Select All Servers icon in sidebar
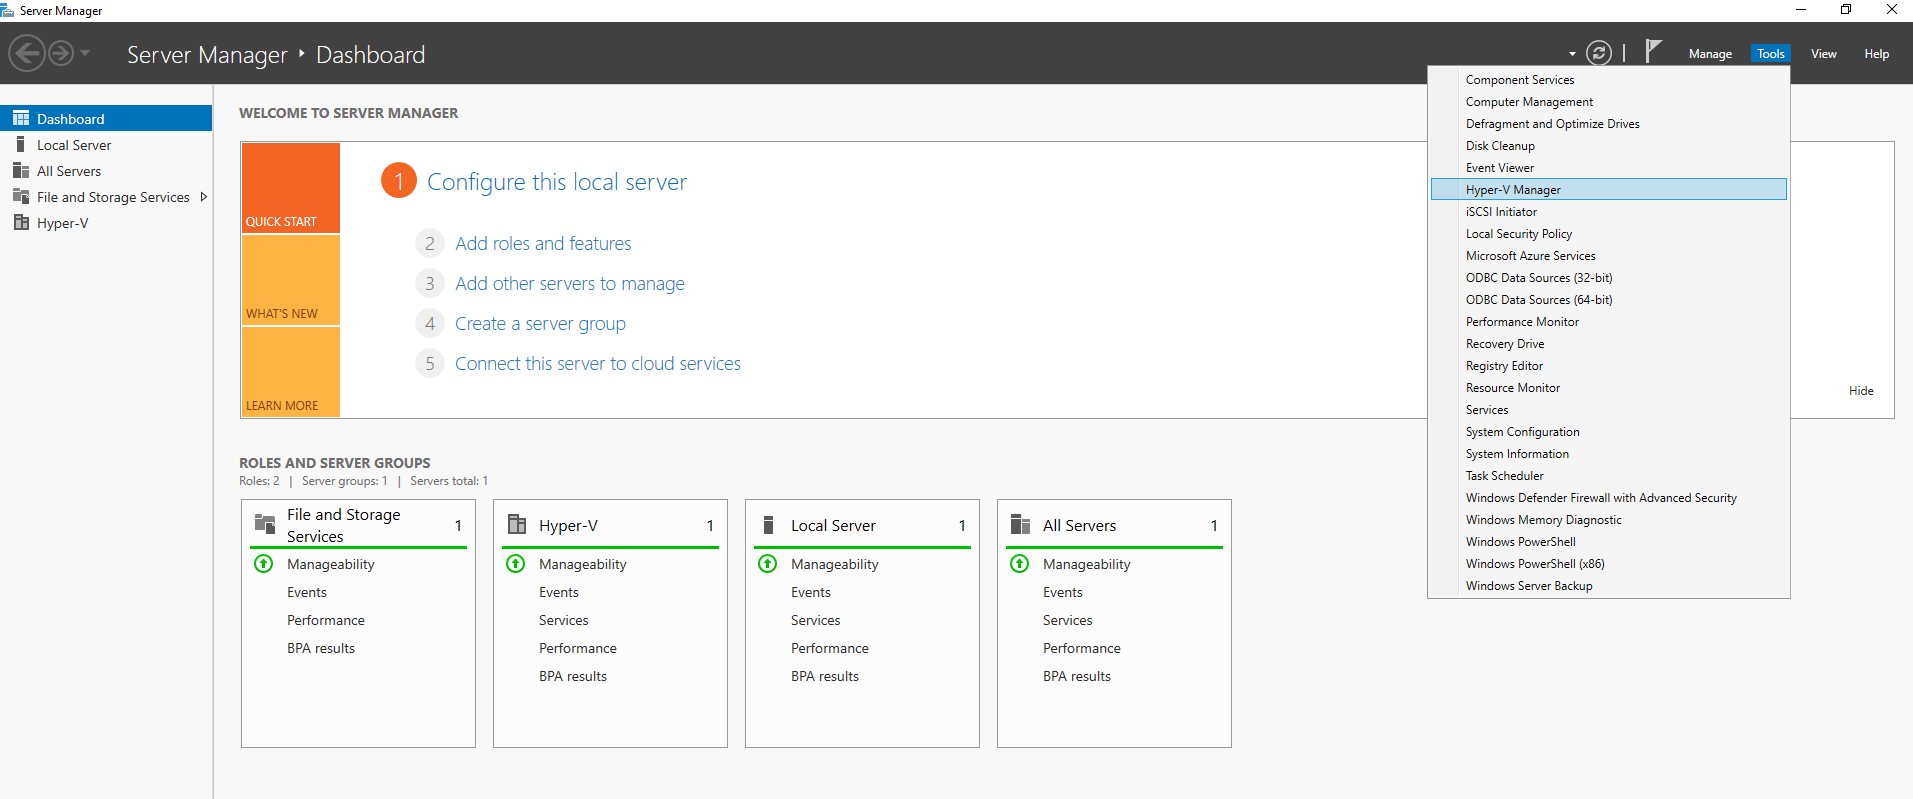The width and height of the screenshot is (1913, 799). [x=21, y=170]
